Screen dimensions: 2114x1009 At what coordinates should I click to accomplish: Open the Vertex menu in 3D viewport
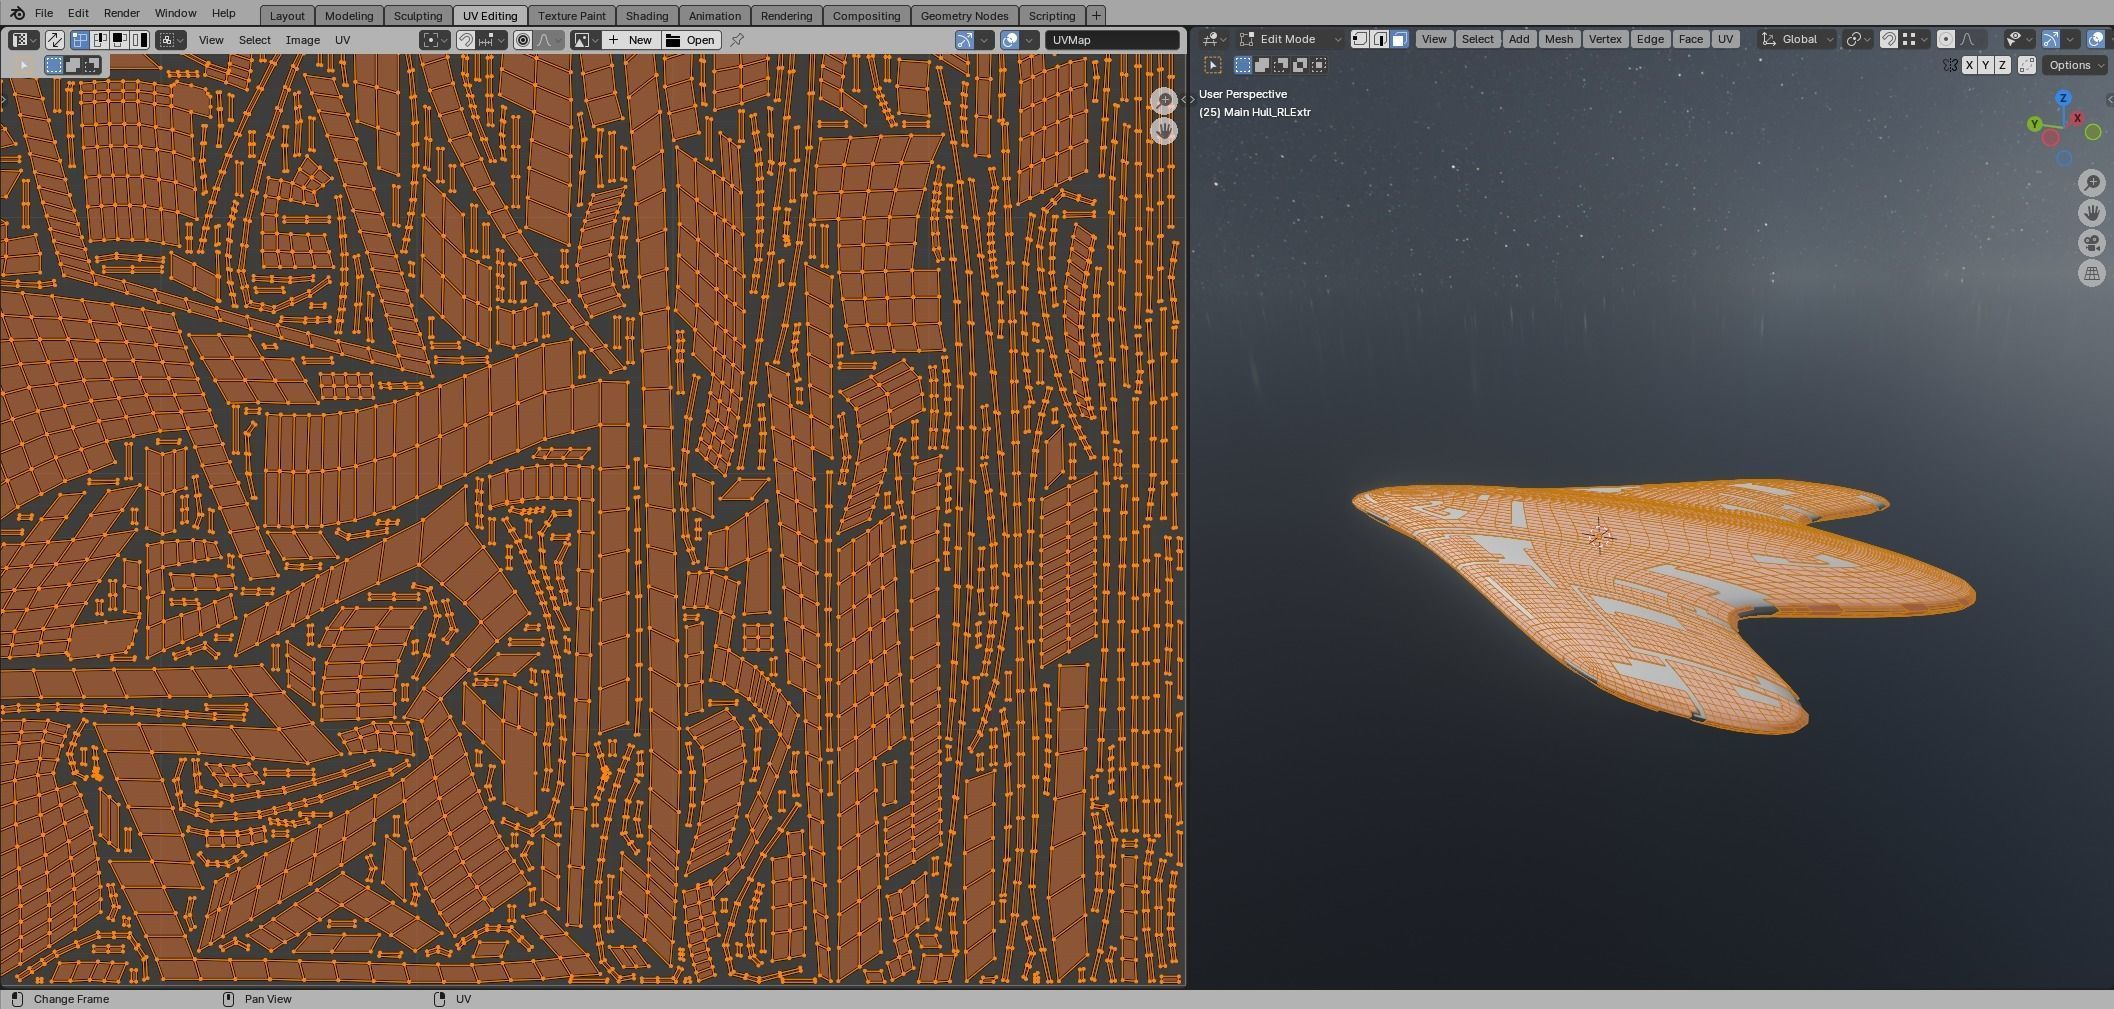point(1605,39)
